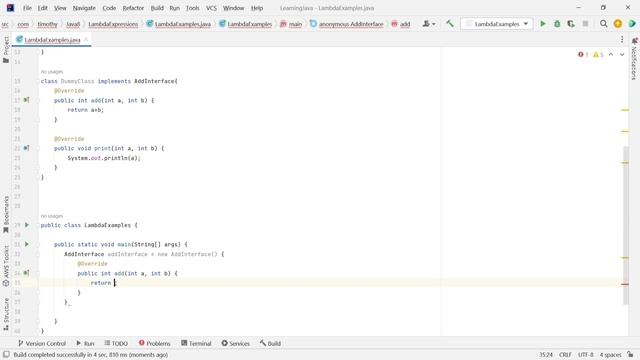Click the editor vertical scrollbar thumb
The height and width of the screenshot is (360, 640).
coord(626,225)
